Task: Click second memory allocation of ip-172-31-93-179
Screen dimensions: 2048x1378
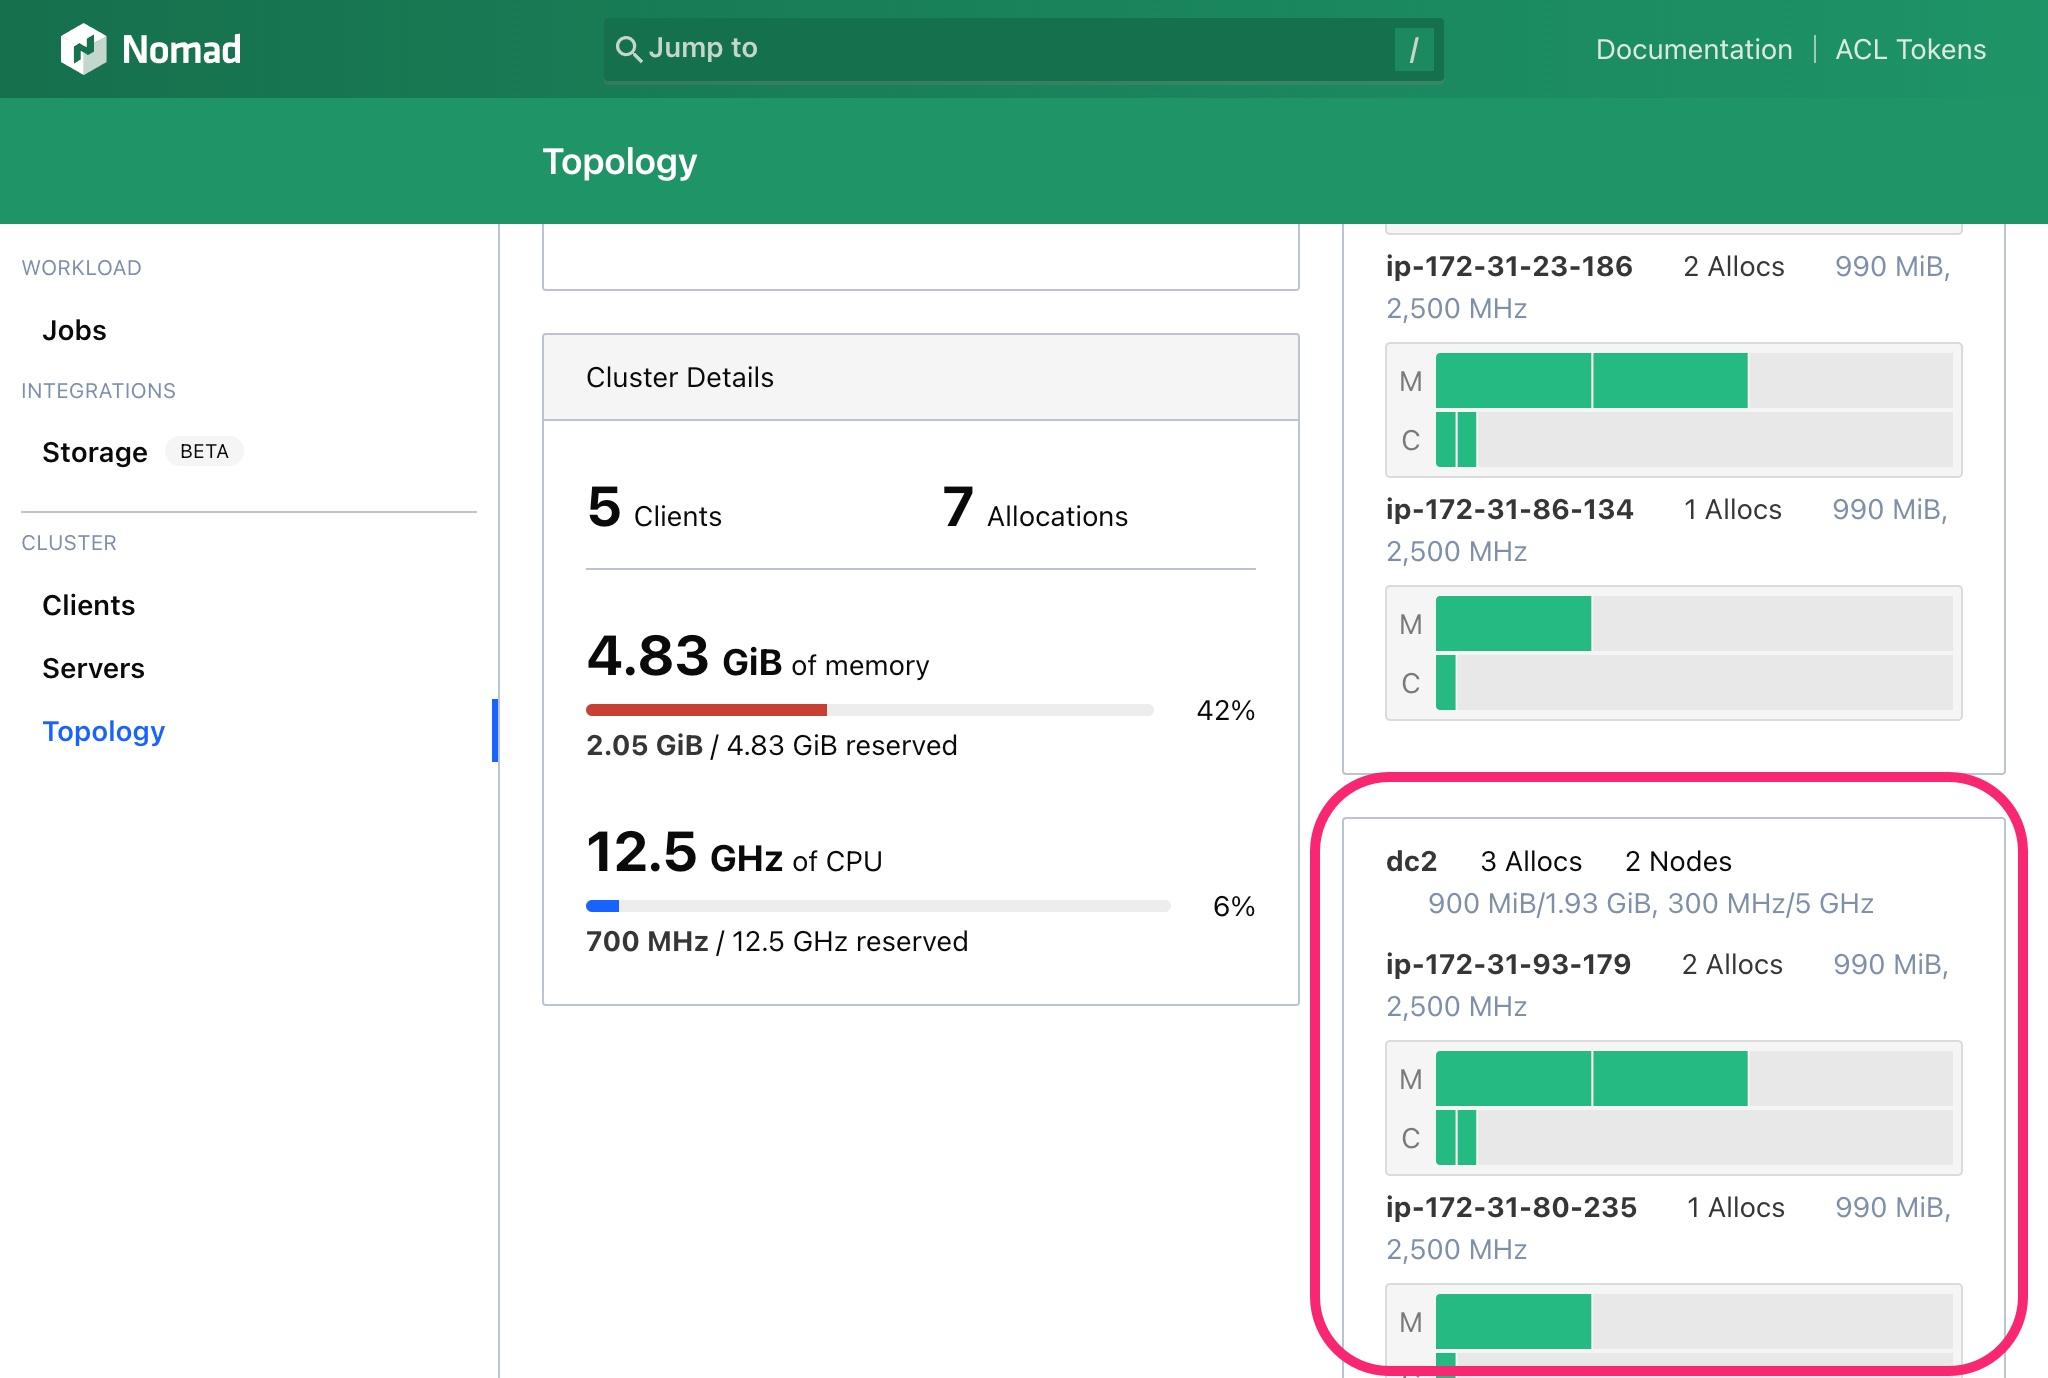Action: pos(1670,1078)
